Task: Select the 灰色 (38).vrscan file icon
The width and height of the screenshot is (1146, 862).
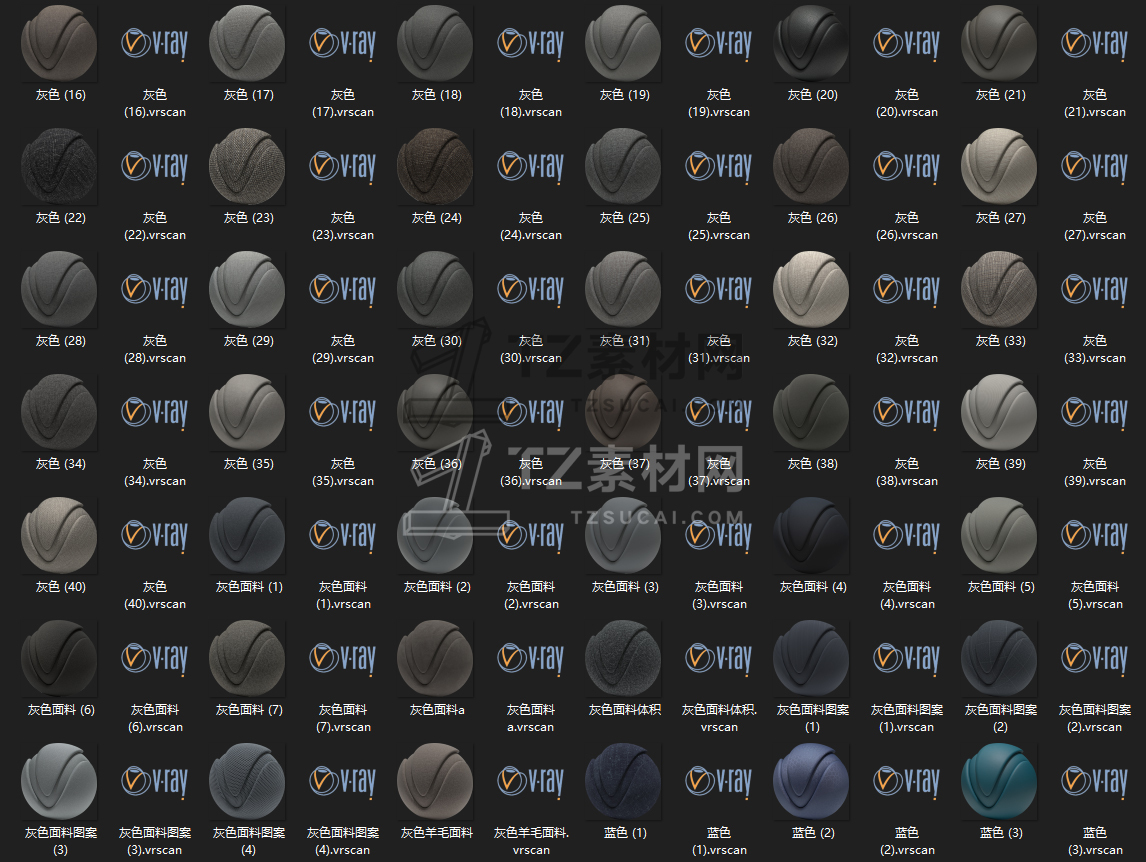Action: pos(906,412)
